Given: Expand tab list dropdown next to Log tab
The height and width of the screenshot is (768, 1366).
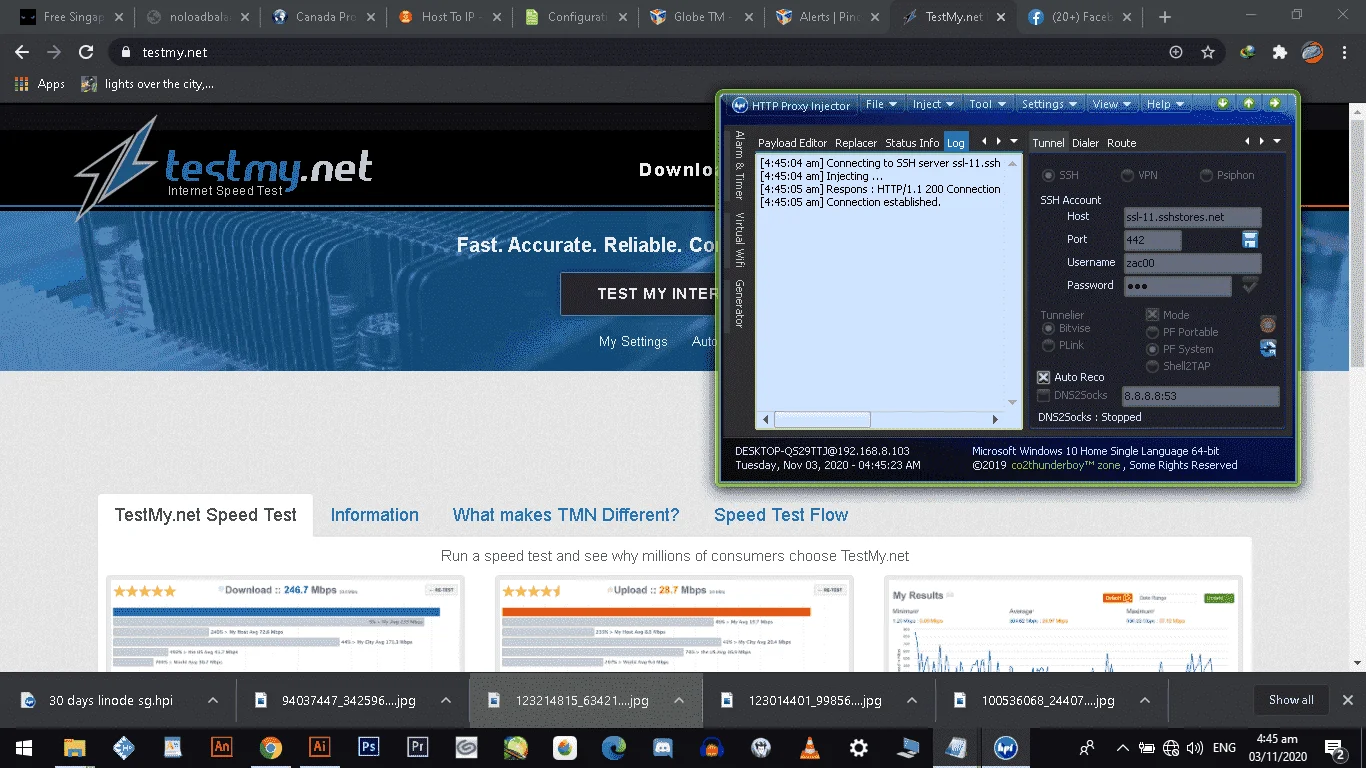Looking at the screenshot, I should (x=1014, y=142).
